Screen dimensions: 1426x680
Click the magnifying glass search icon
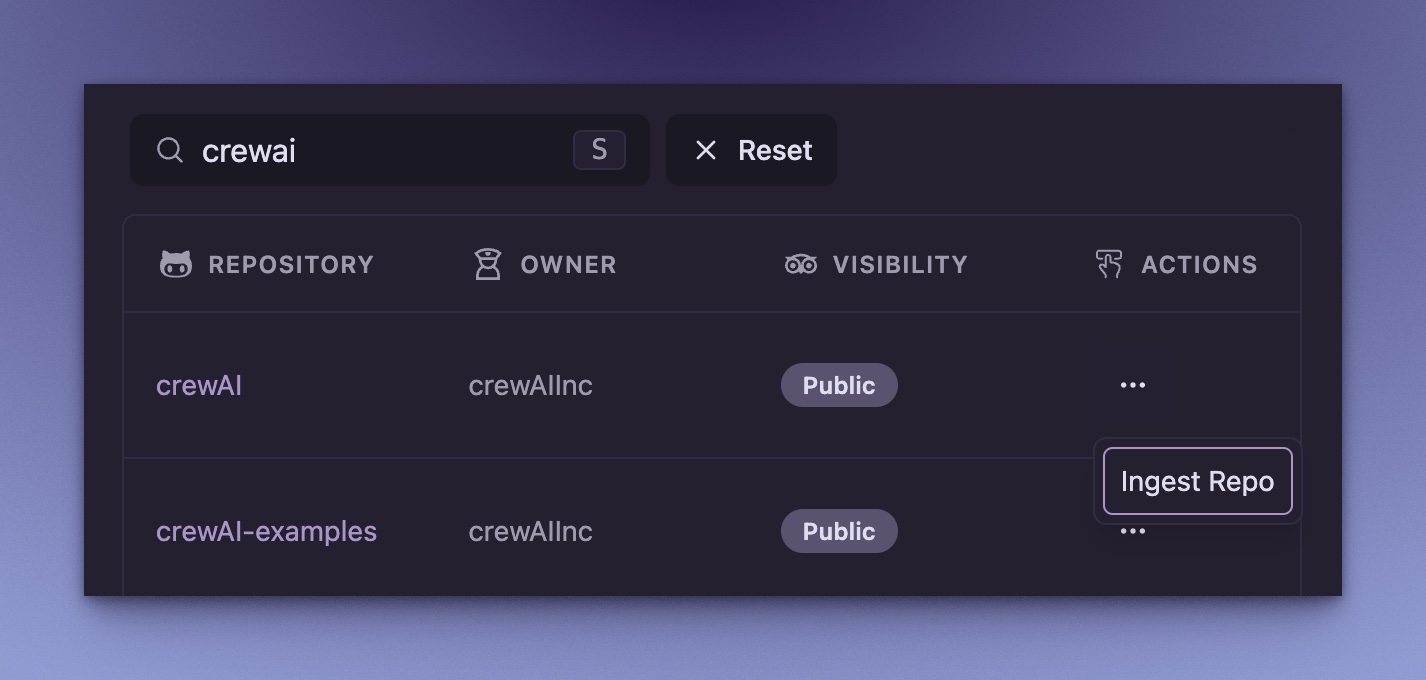pyautogui.click(x=170, y=150)
